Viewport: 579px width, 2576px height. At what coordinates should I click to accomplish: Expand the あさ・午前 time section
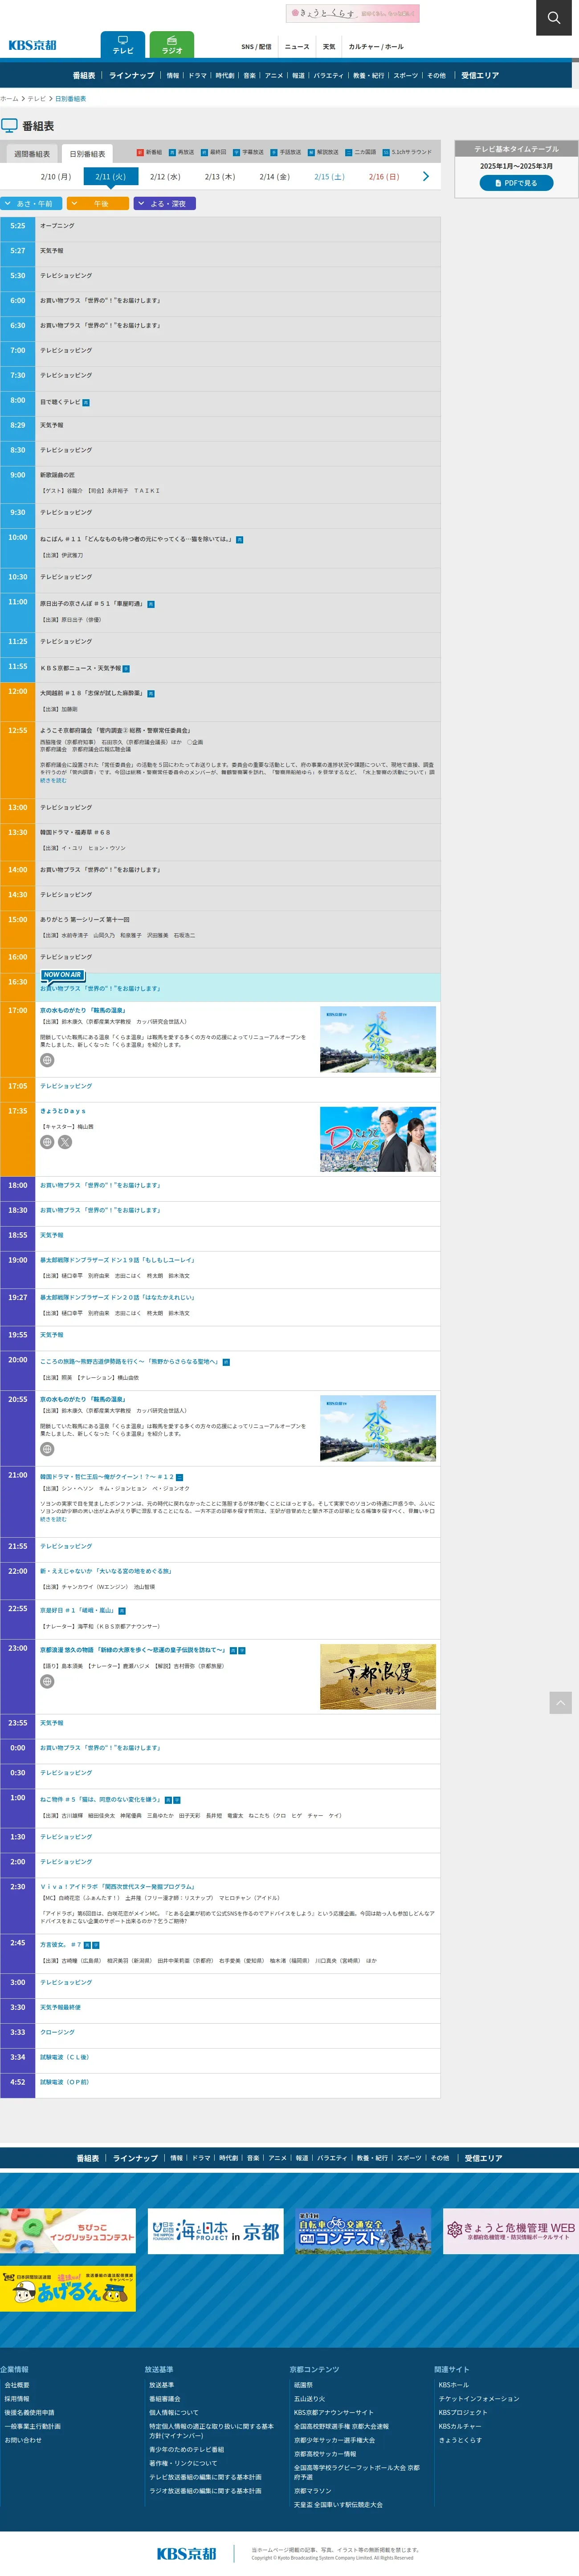(x=28, y=204)
